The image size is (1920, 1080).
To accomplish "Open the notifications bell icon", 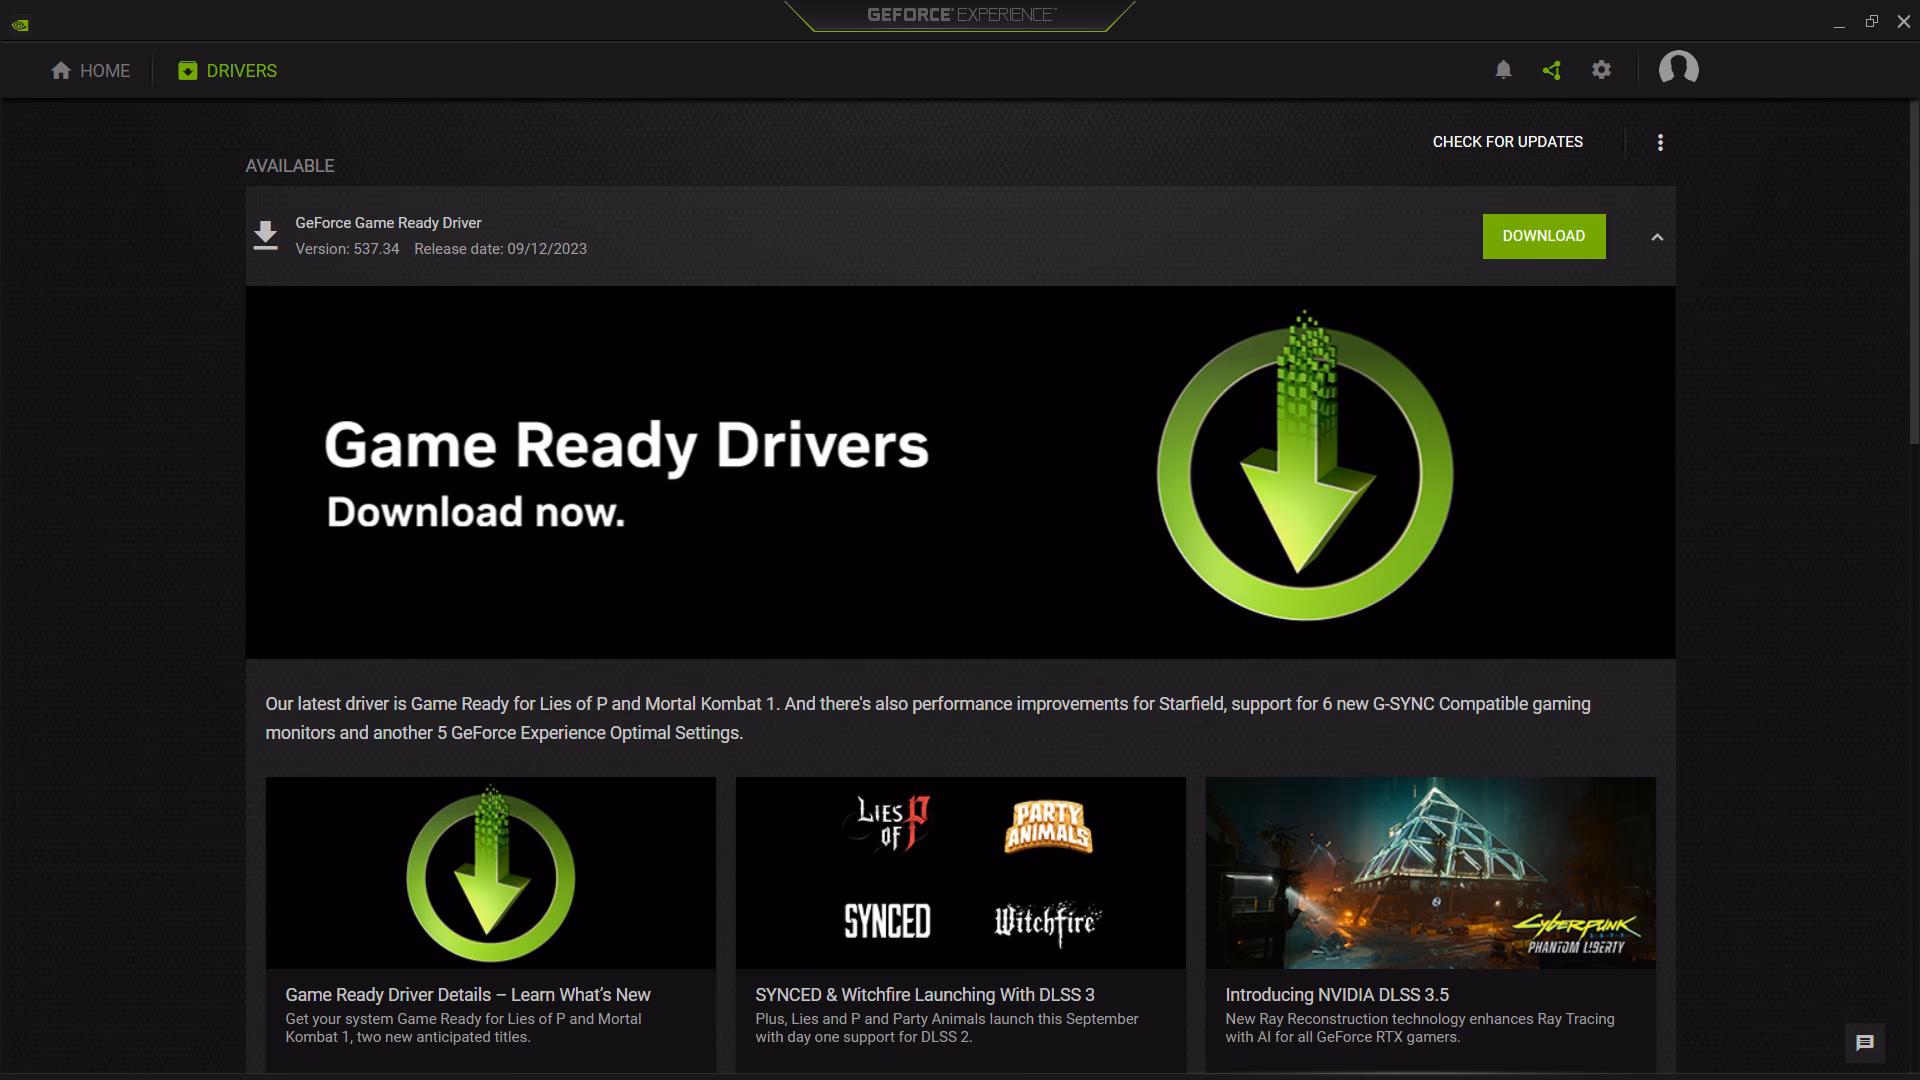I will 1503,70.
